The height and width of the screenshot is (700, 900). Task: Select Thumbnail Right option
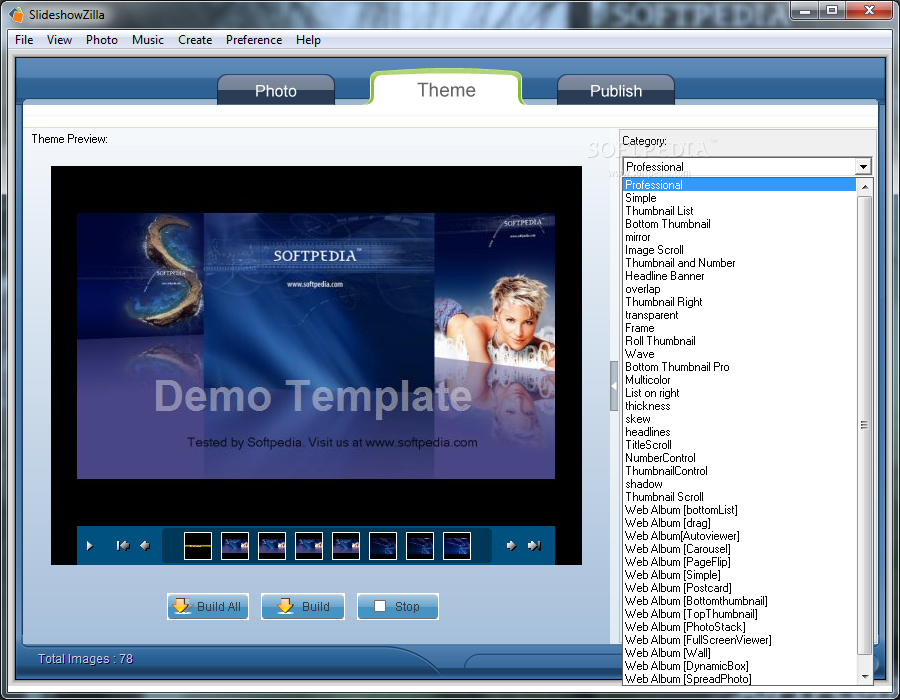tap(739, 302)
